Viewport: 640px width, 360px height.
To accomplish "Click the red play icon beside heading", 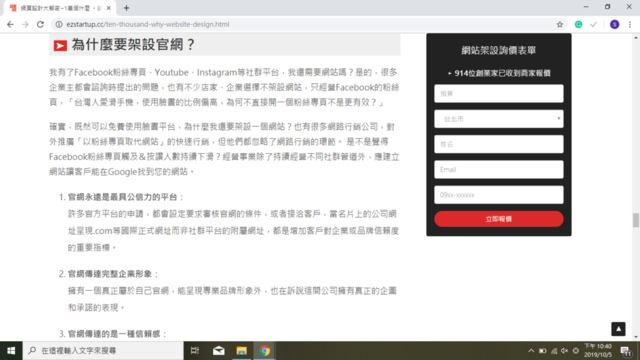I will click(x=60, y=46).
